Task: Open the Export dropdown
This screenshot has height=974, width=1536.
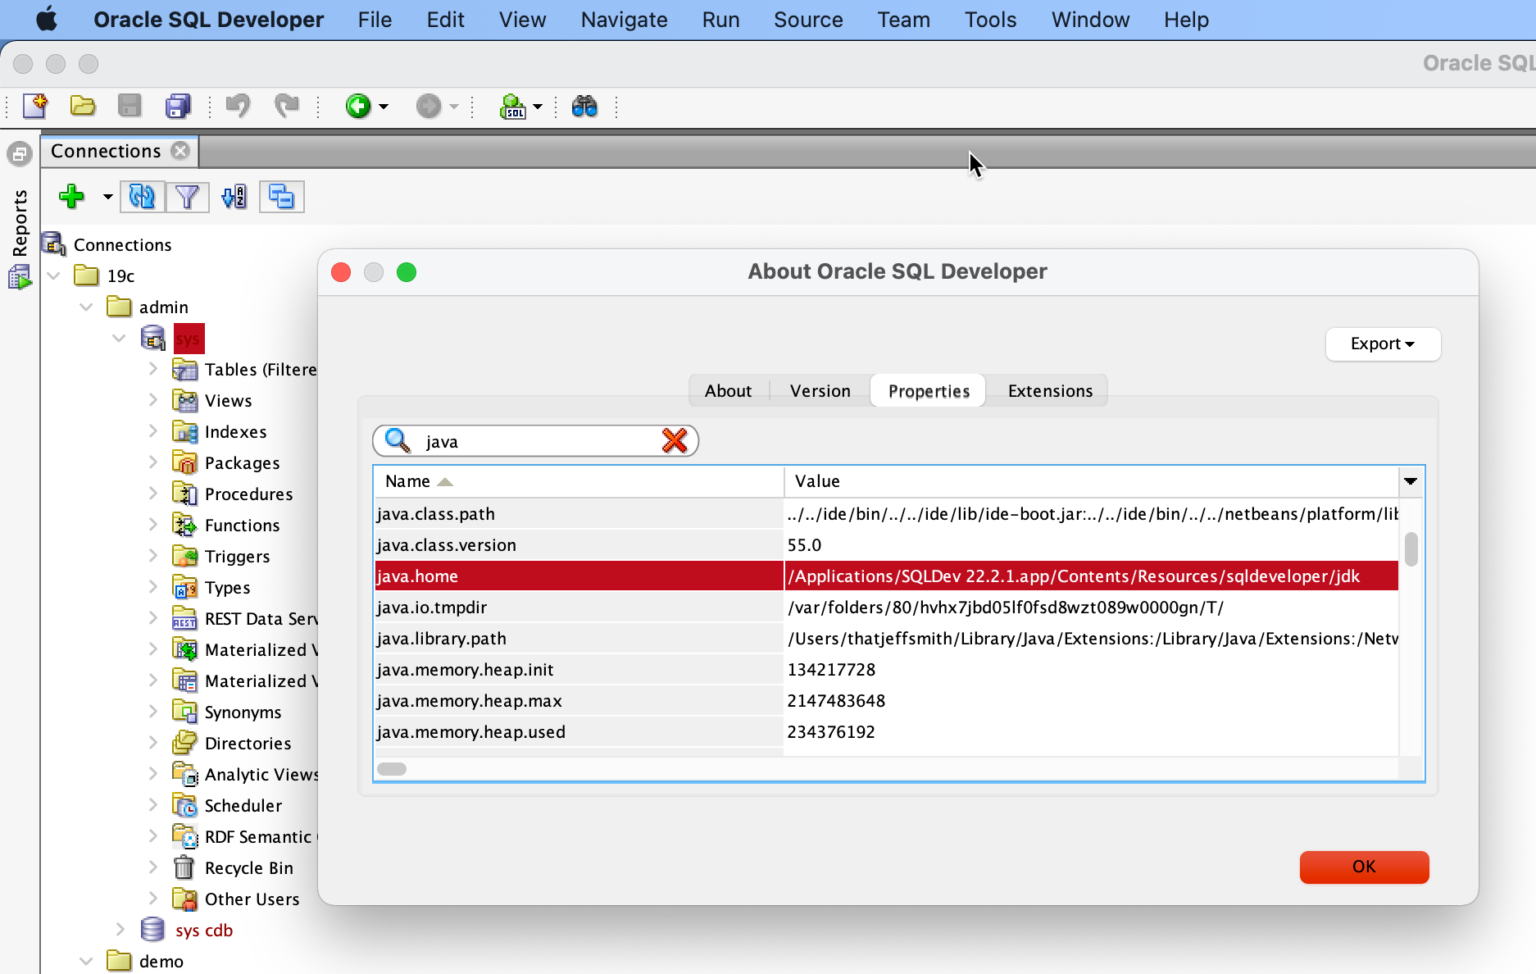Action: click(x=1382, y=344)
